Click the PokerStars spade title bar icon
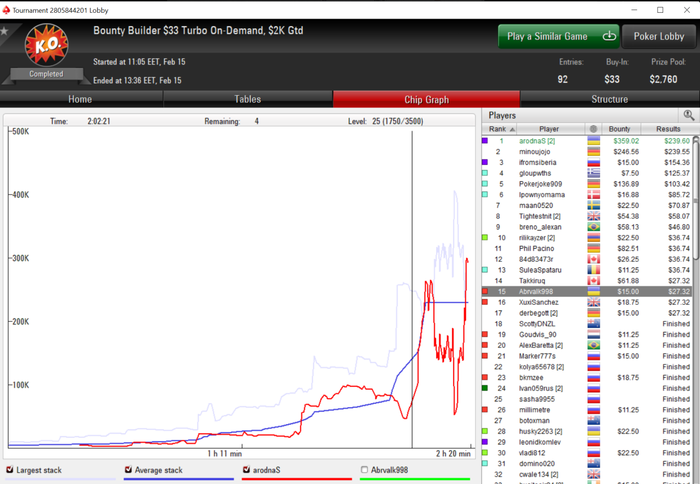The height and width of the screenshot is (484, 700). [x=6, y=10]
